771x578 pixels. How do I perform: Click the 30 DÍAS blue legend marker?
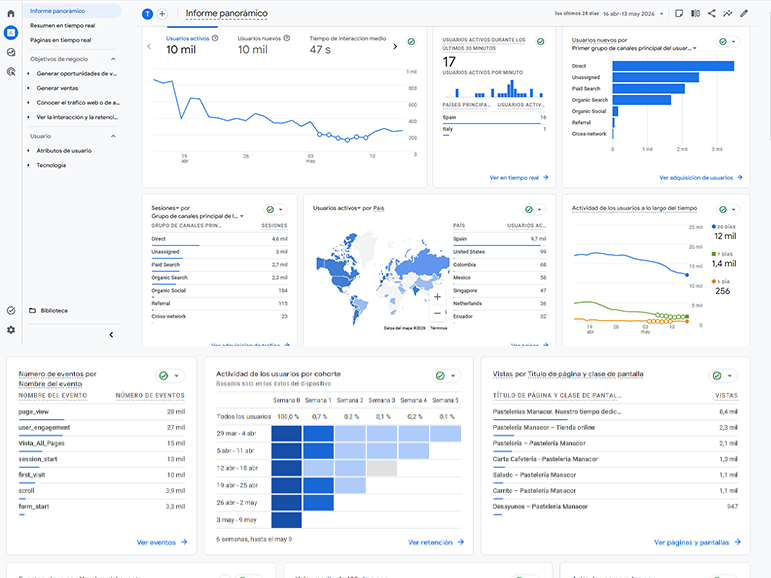click(x=713, y=227)
